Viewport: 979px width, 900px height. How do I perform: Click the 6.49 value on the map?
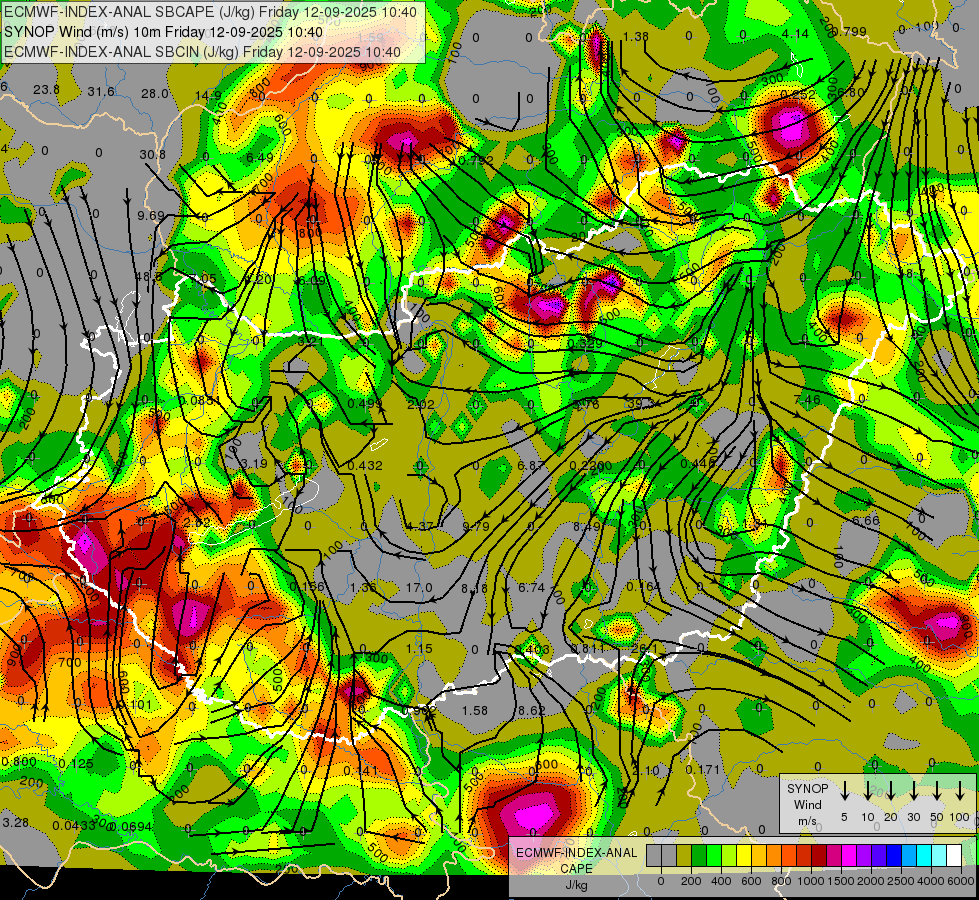coord(260,157)
